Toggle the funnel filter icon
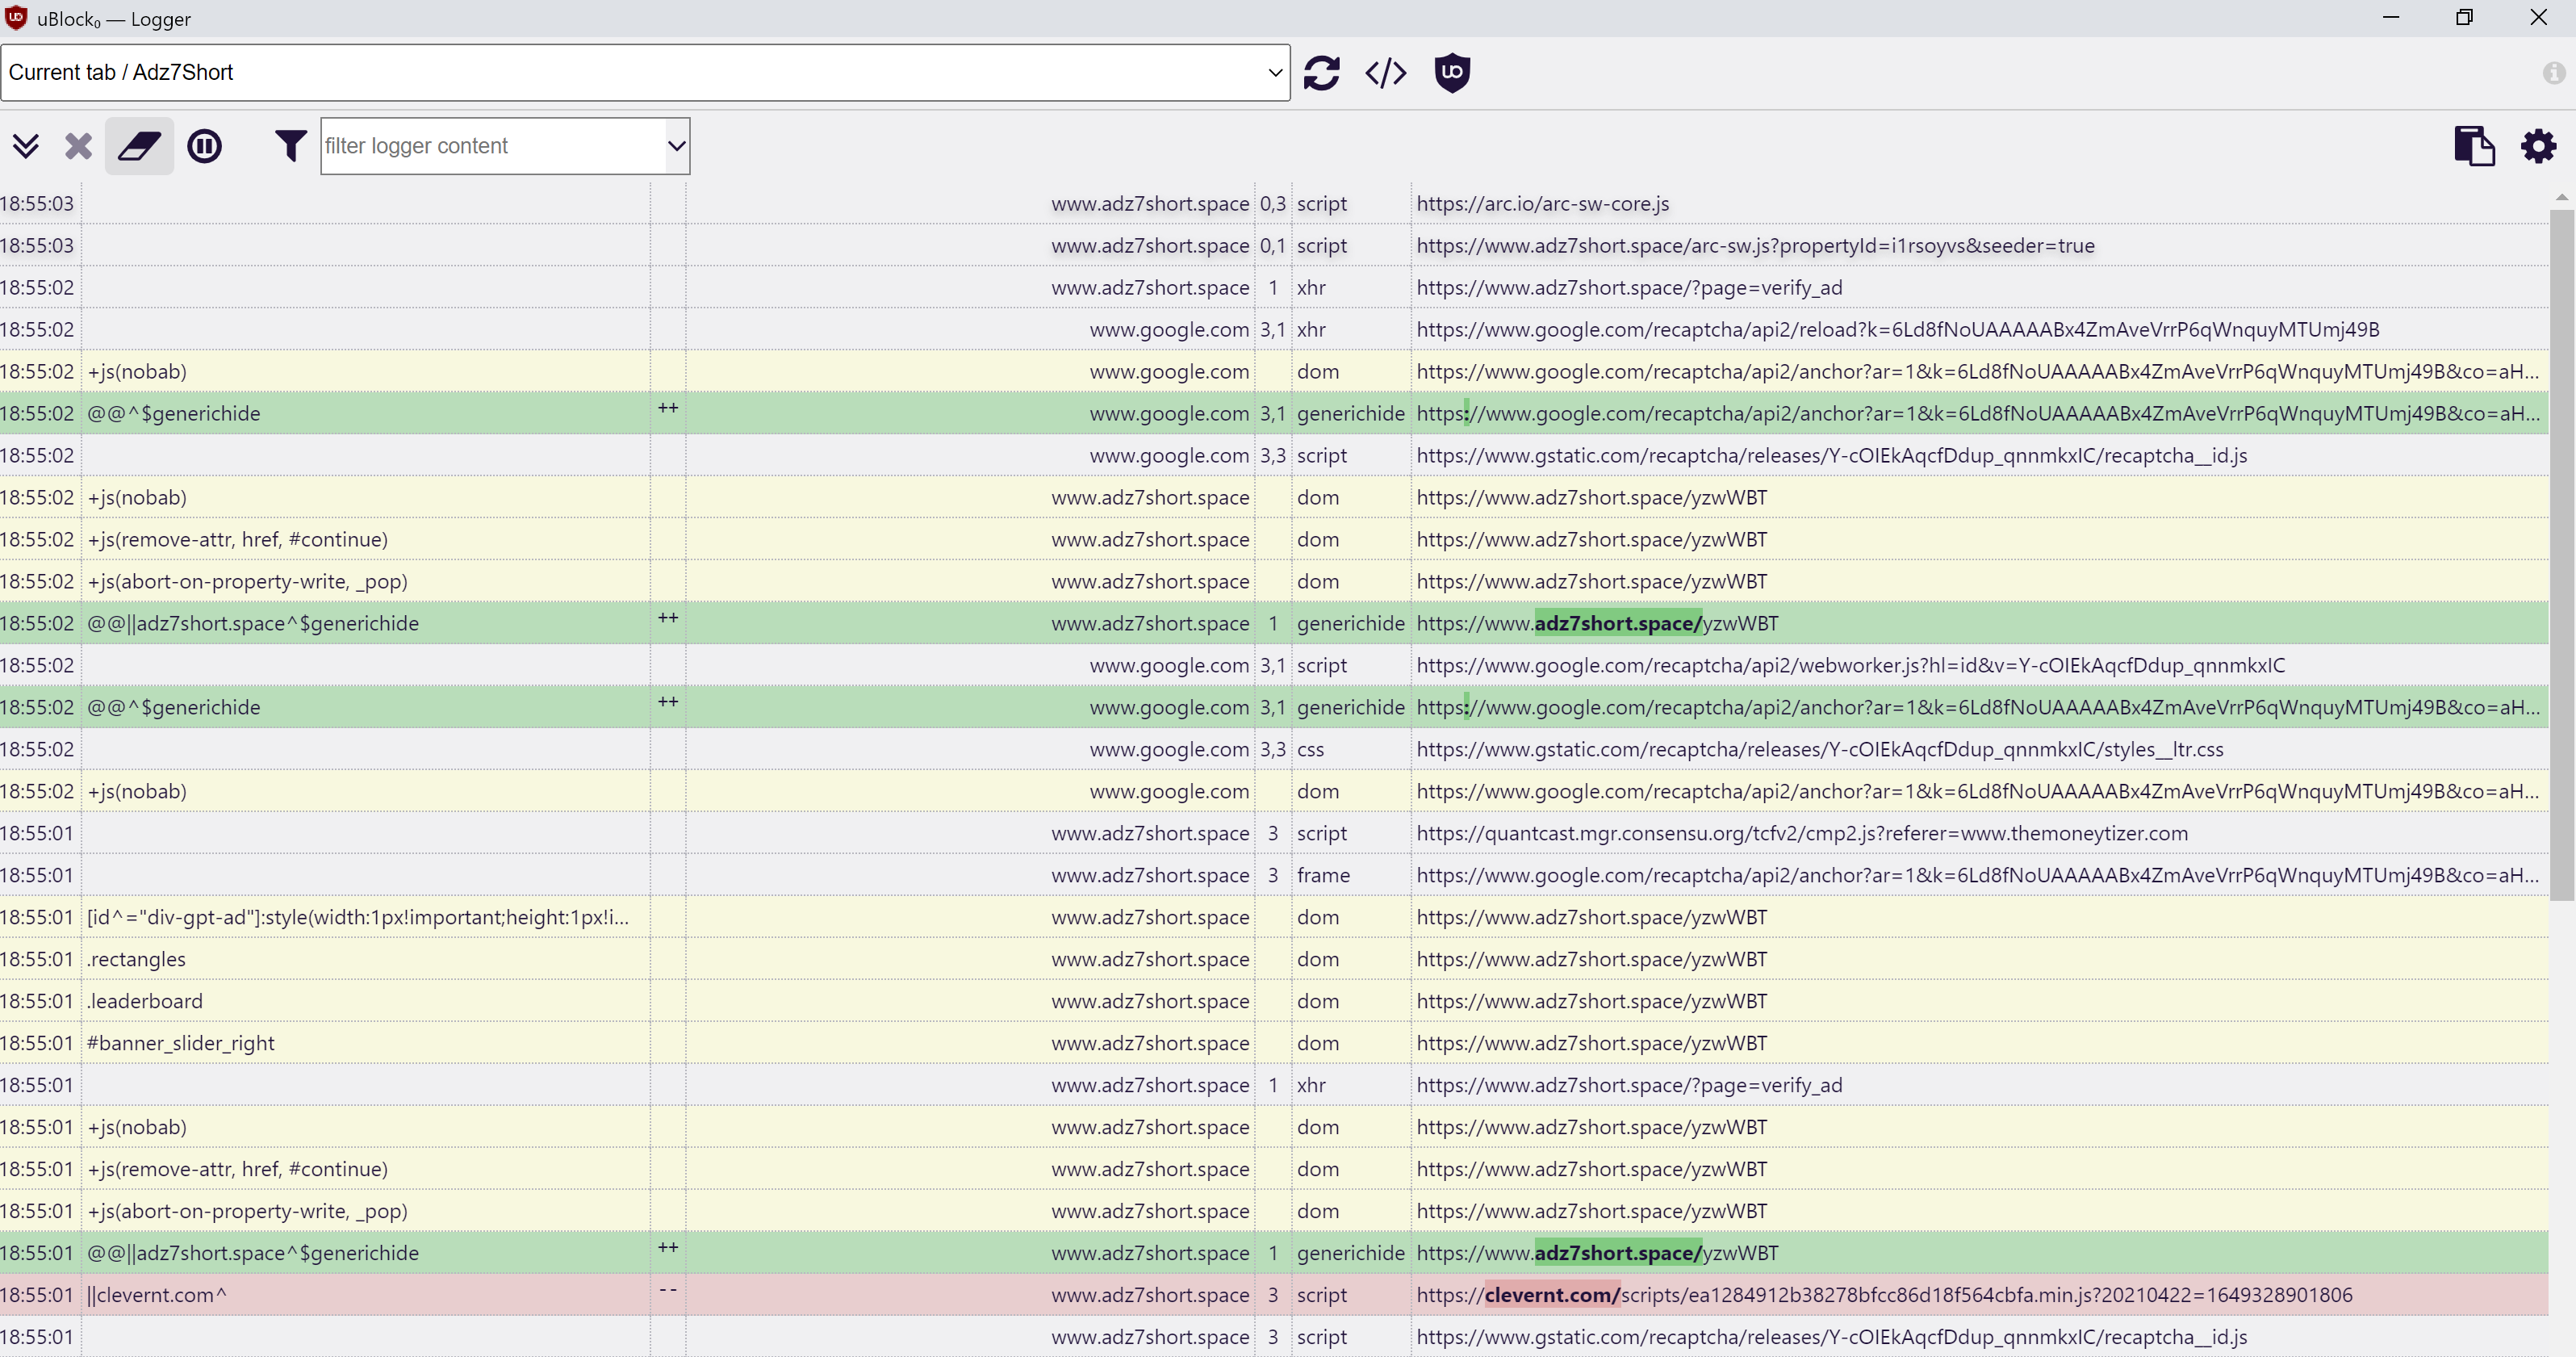 (x=290, y=146)
